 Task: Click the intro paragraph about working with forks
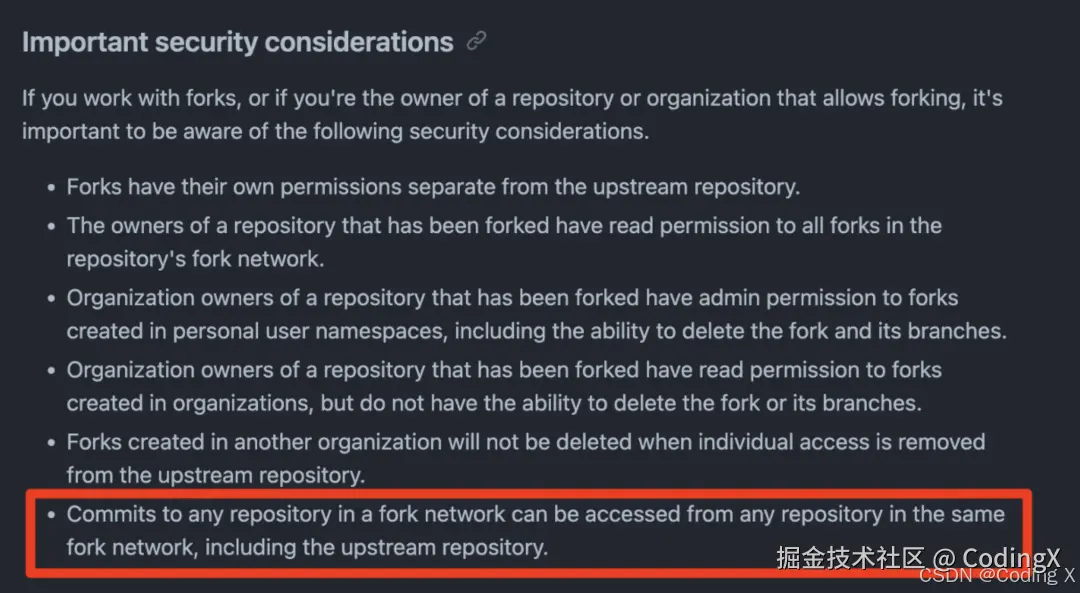(x=512, y=99)
